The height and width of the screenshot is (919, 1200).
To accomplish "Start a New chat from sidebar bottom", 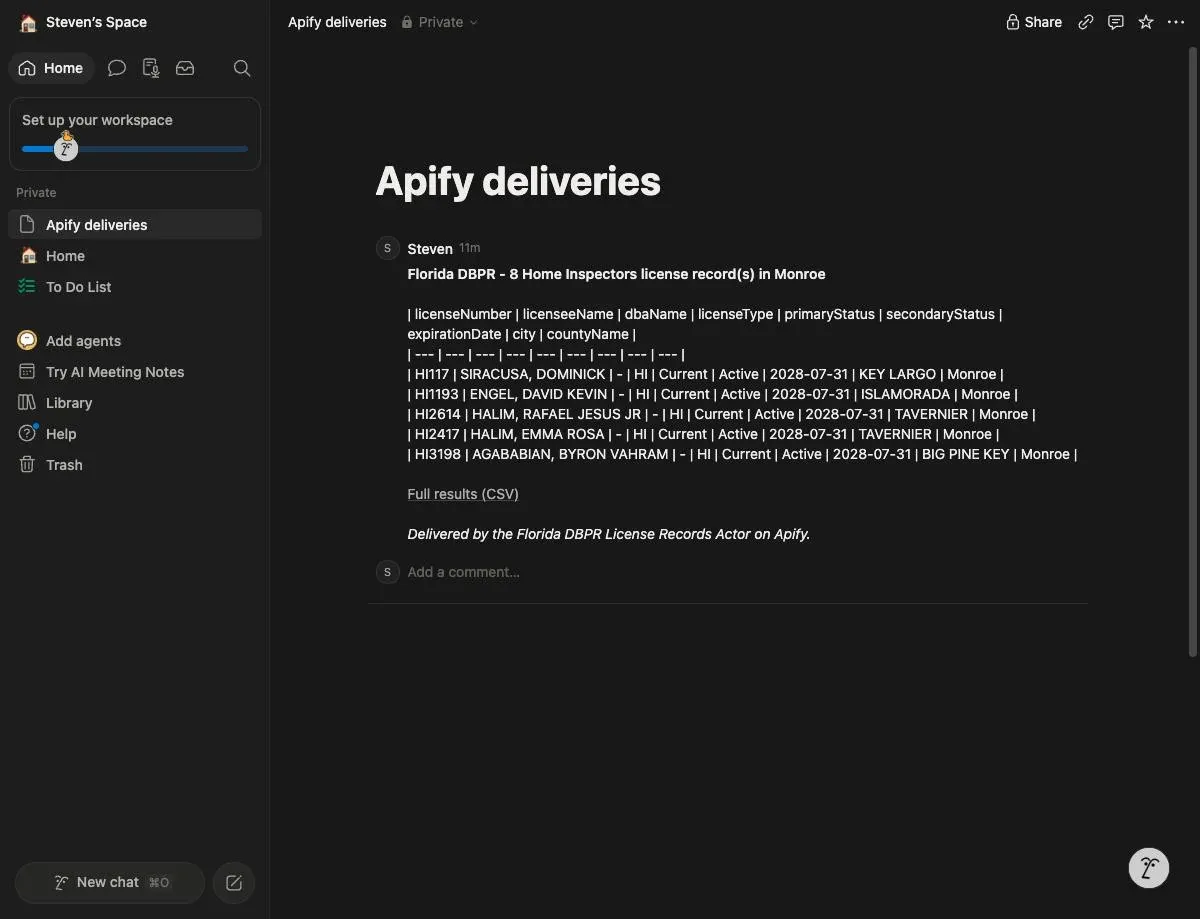I will point(110,882).
